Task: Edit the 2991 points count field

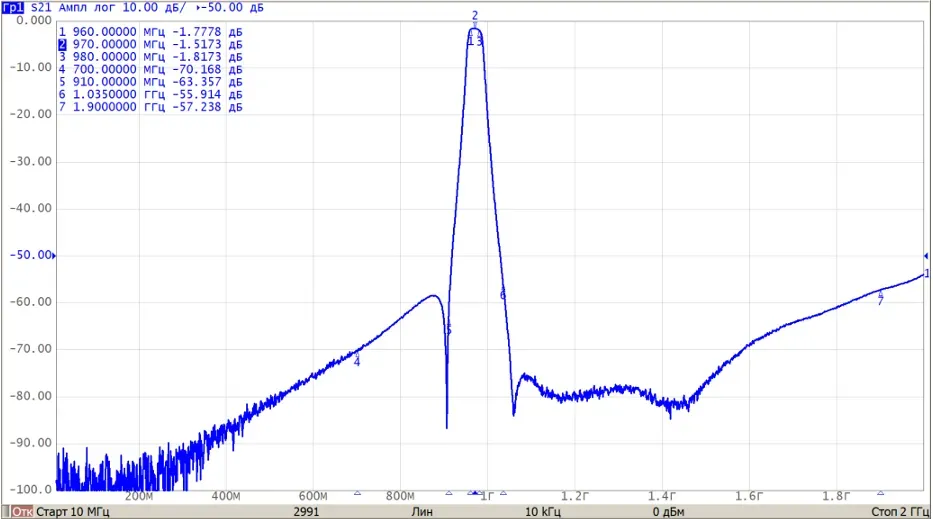Action: 306,512
